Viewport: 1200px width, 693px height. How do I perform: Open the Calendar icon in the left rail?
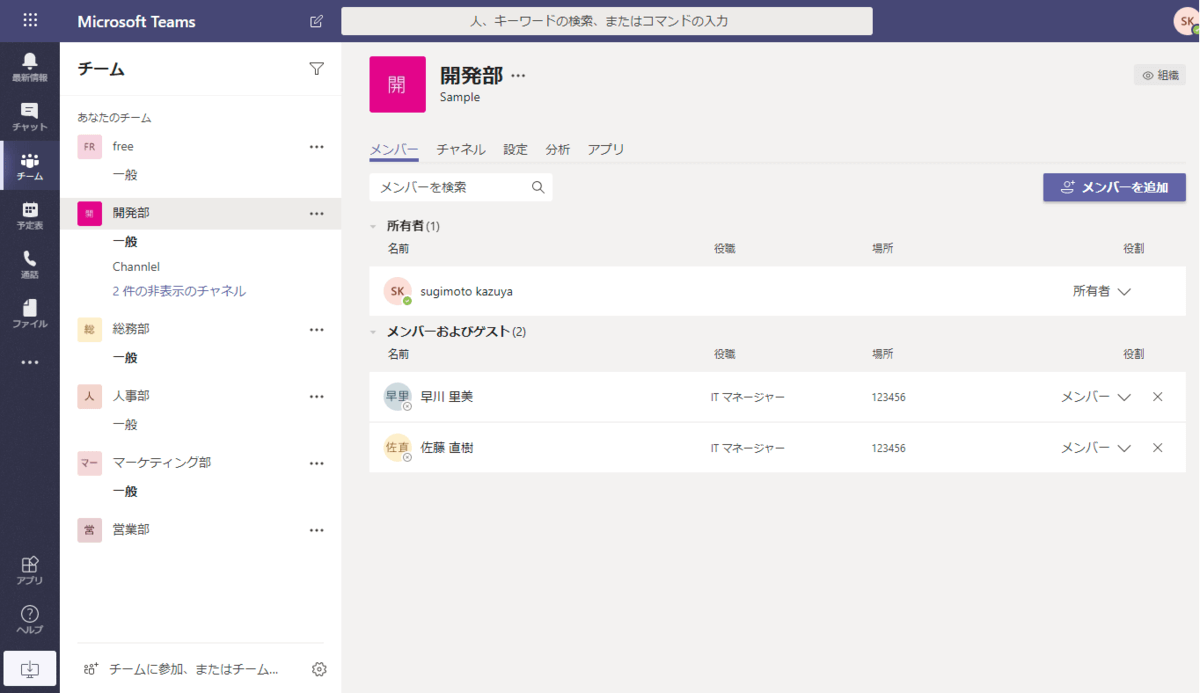click(x=30, y=215)
